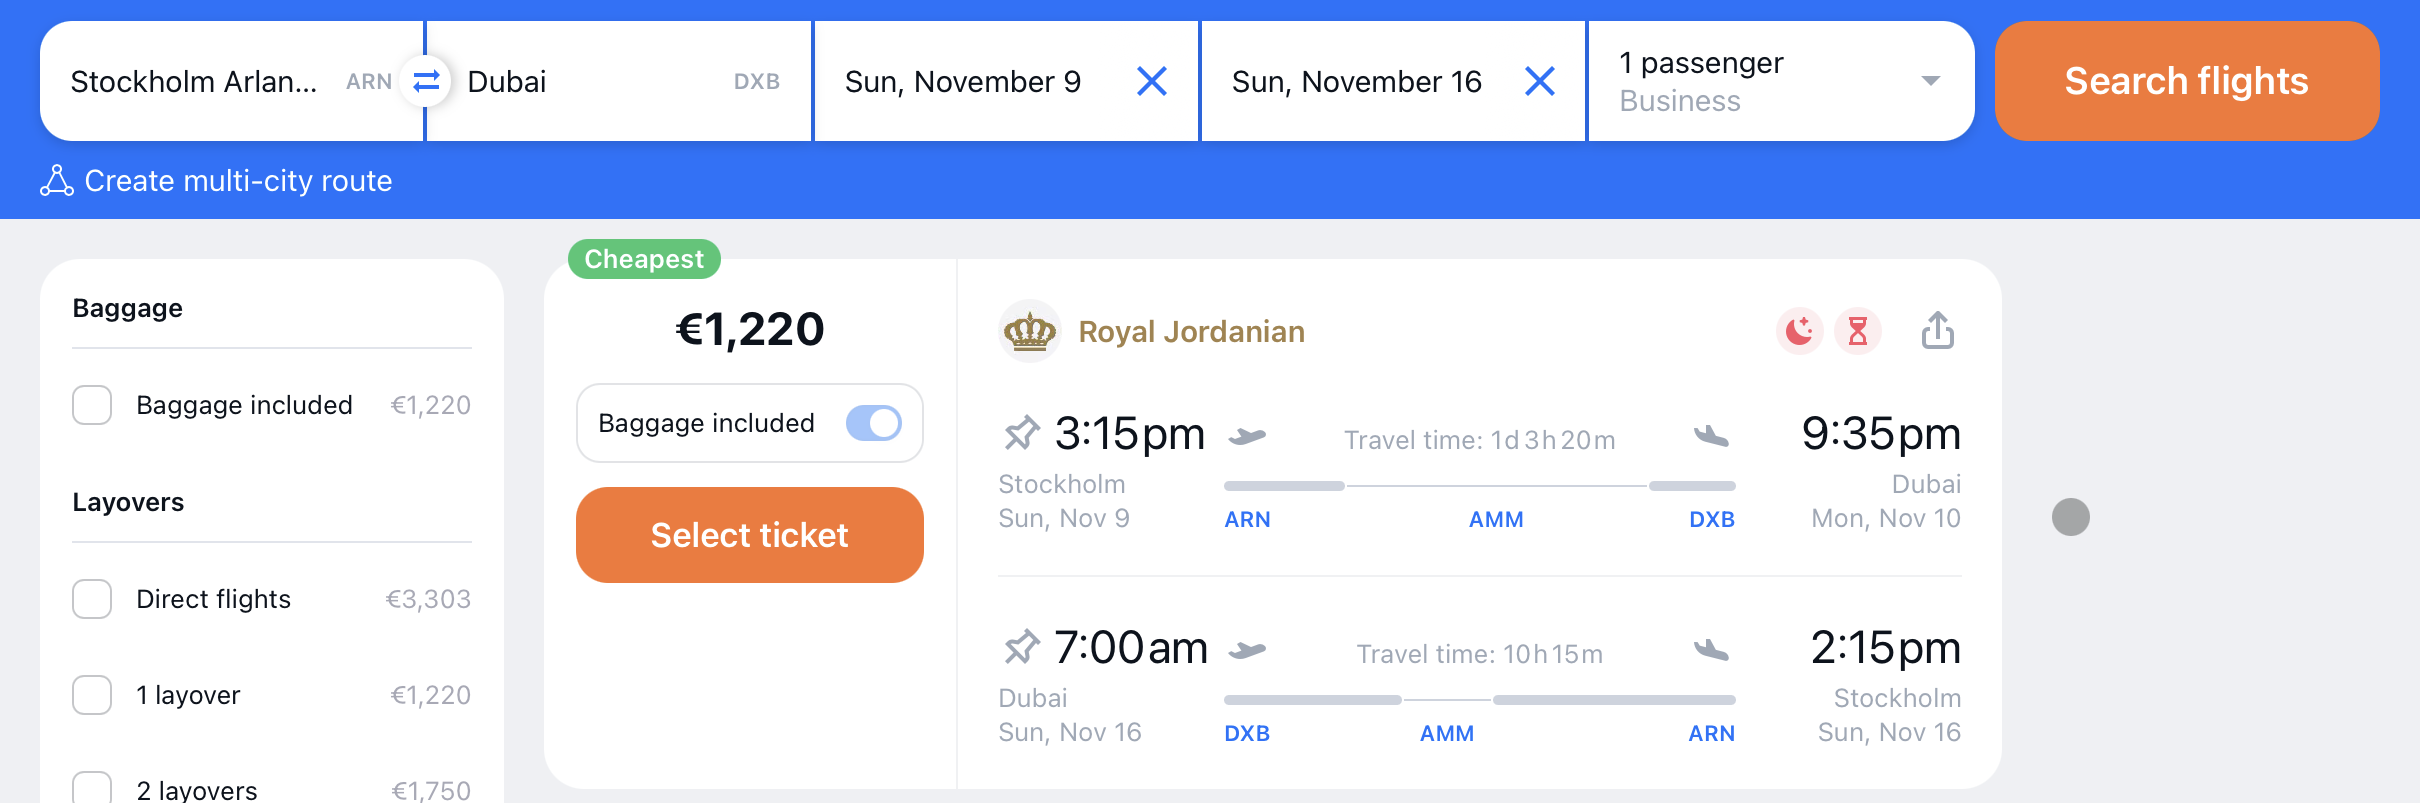Viewport: 2420px width, 803px height.
Task: Pin the 3:15pm outbound flight
Action: click(1021, 434)
